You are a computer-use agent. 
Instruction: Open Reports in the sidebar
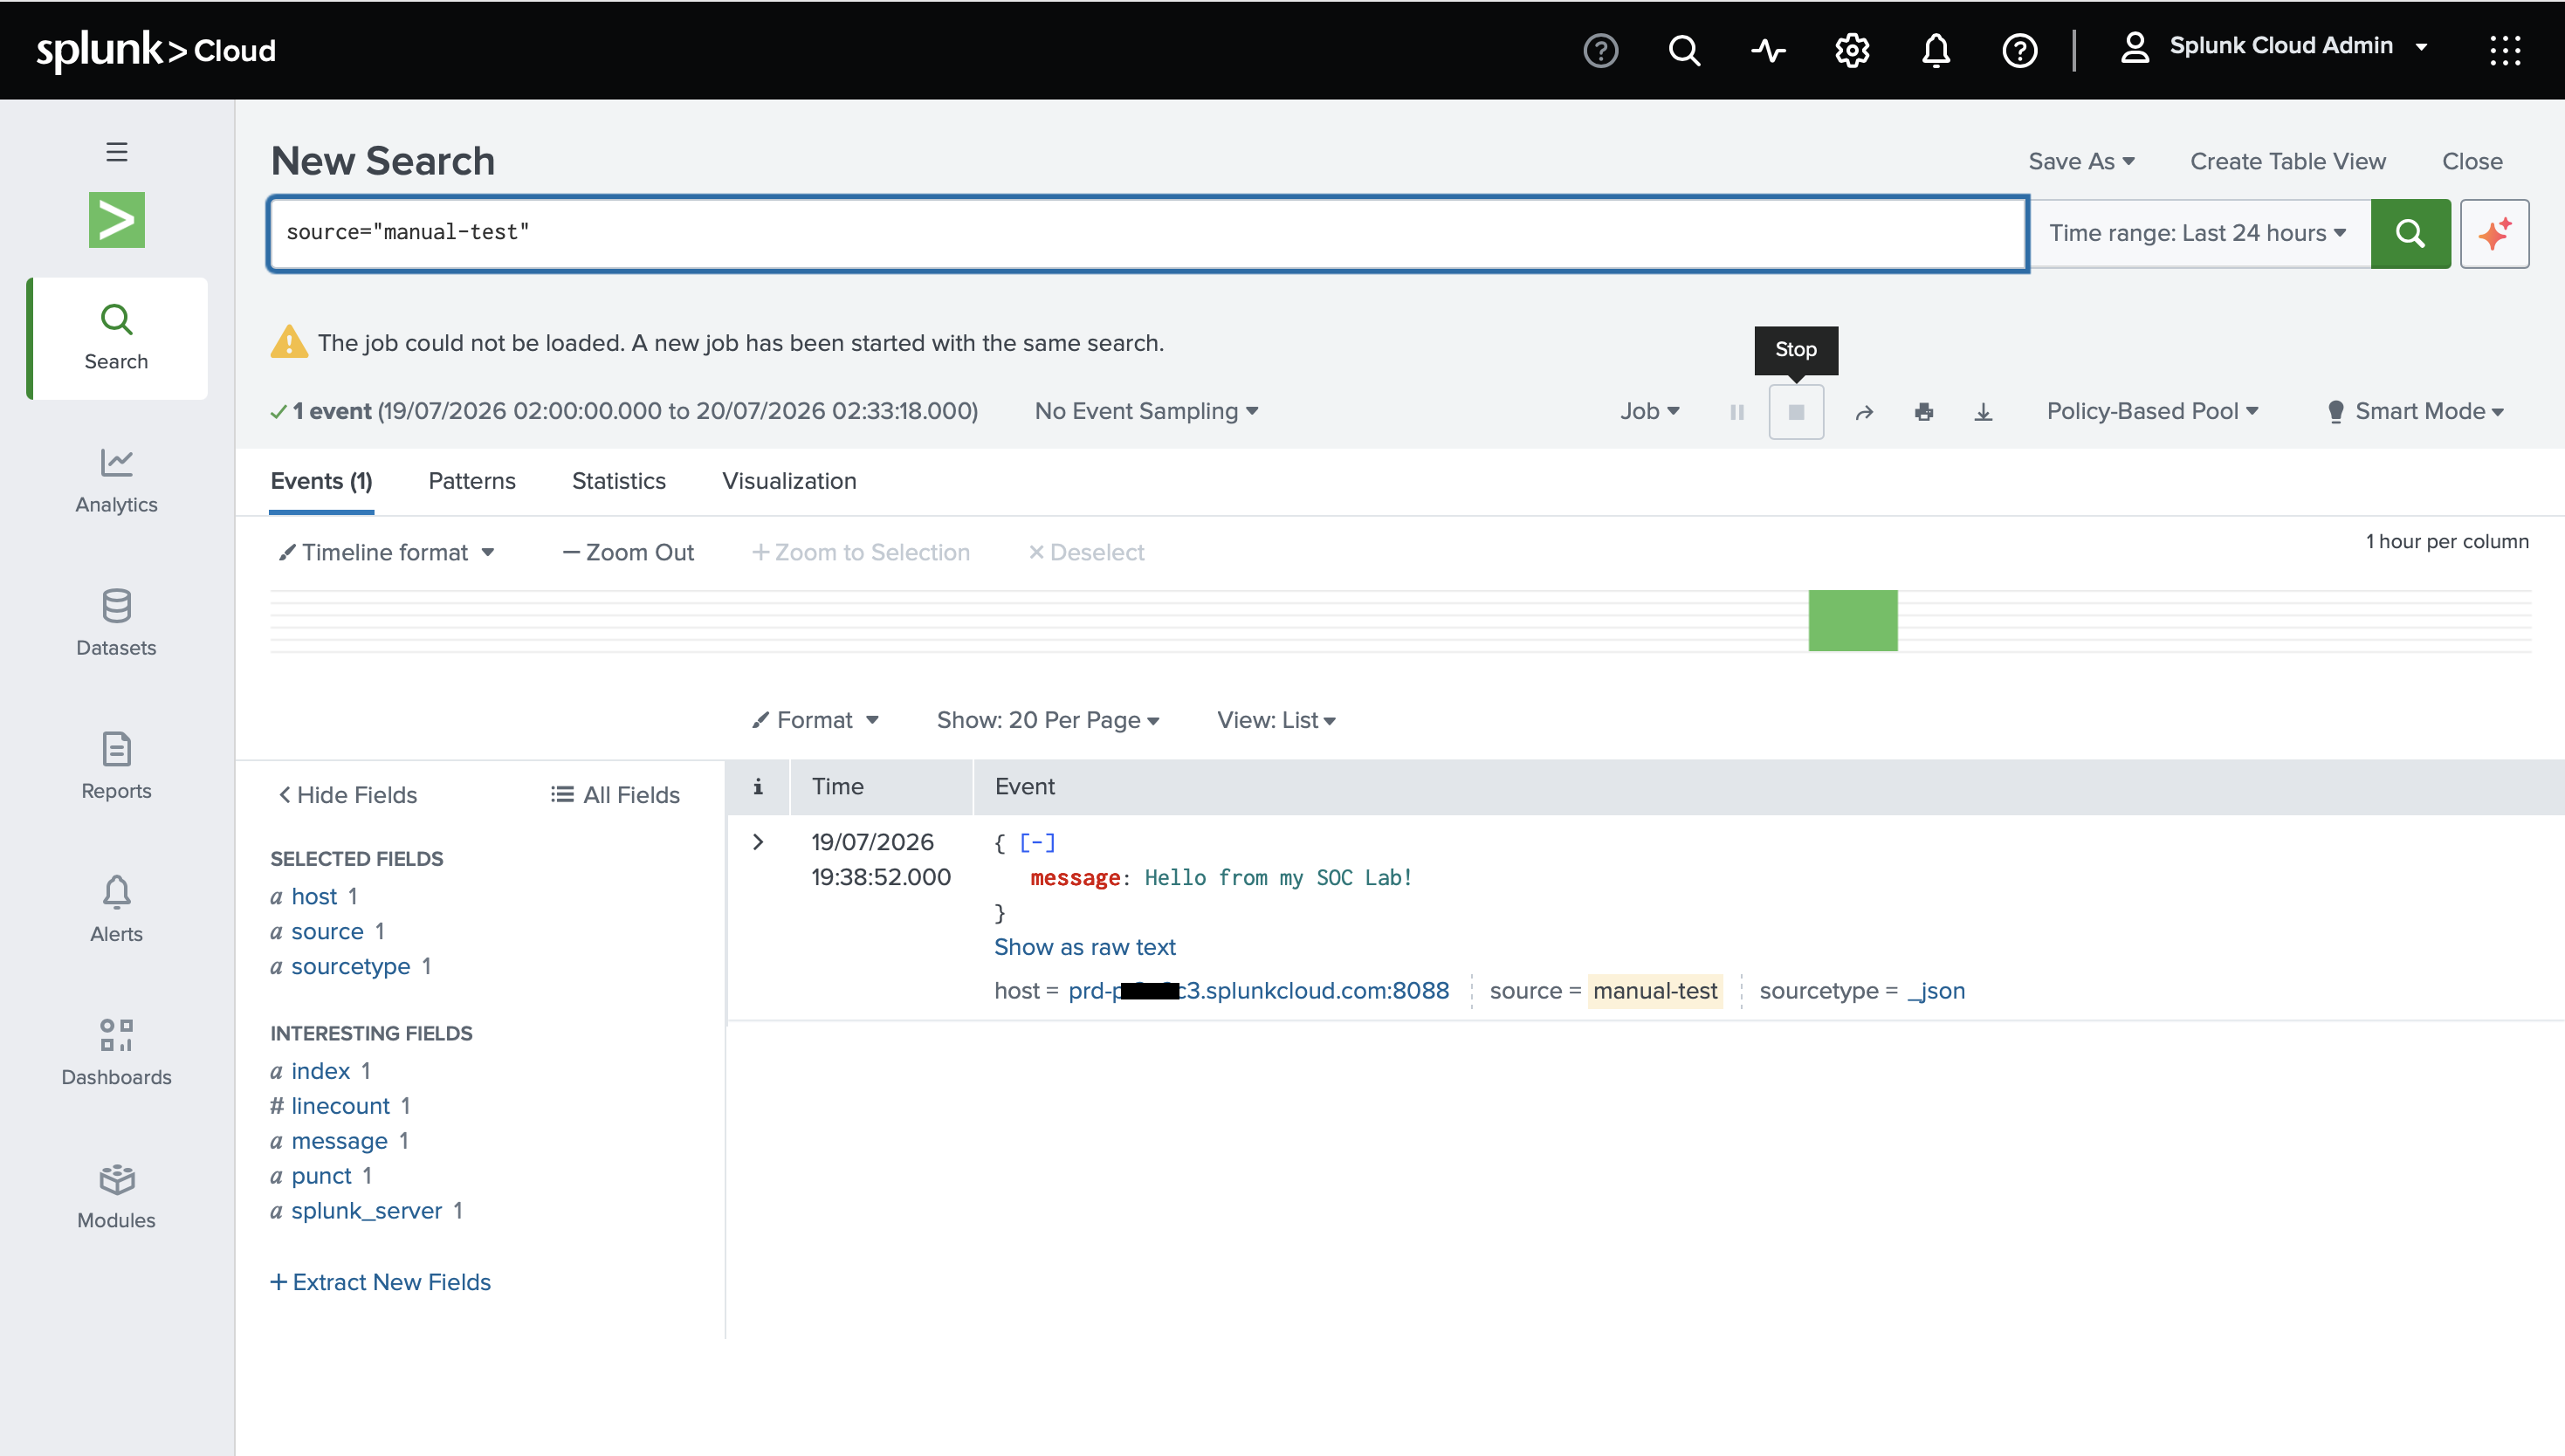coord(117,767)
